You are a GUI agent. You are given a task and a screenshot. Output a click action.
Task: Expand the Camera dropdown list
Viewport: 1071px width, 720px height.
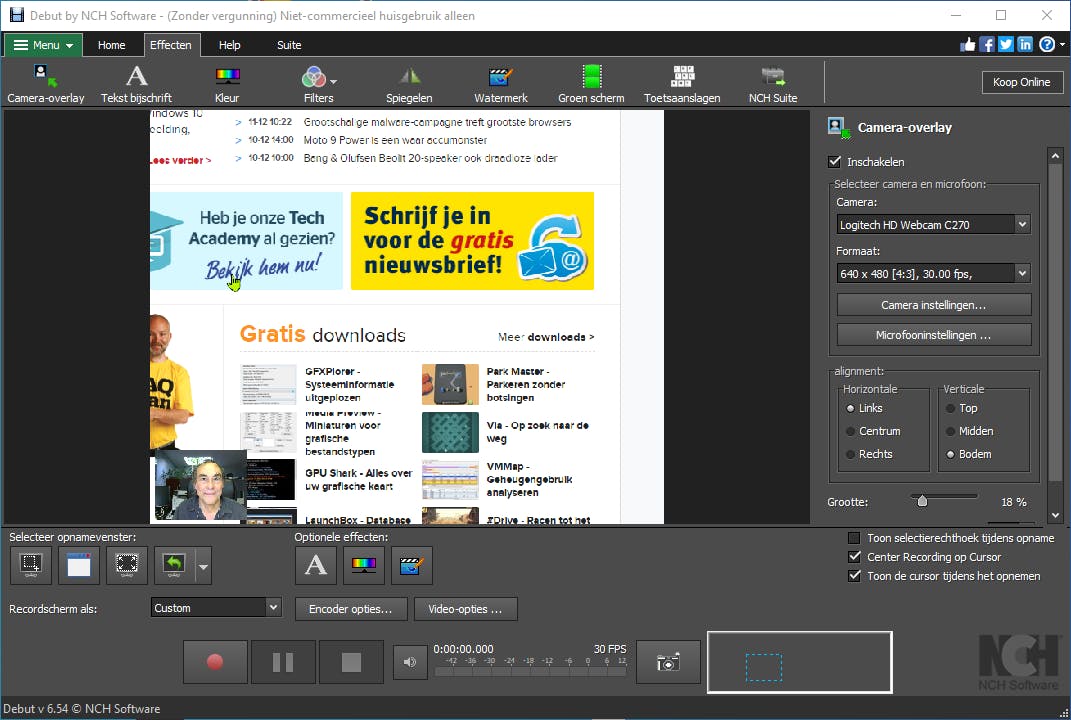(x=1021, y=225)
